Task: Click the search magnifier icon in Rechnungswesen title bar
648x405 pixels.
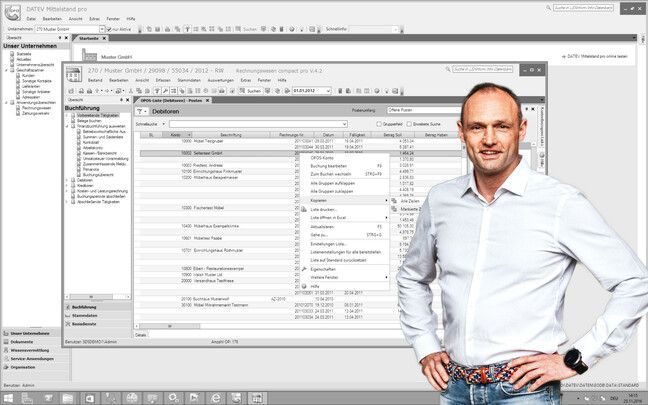Action: [x=448, y=69]
